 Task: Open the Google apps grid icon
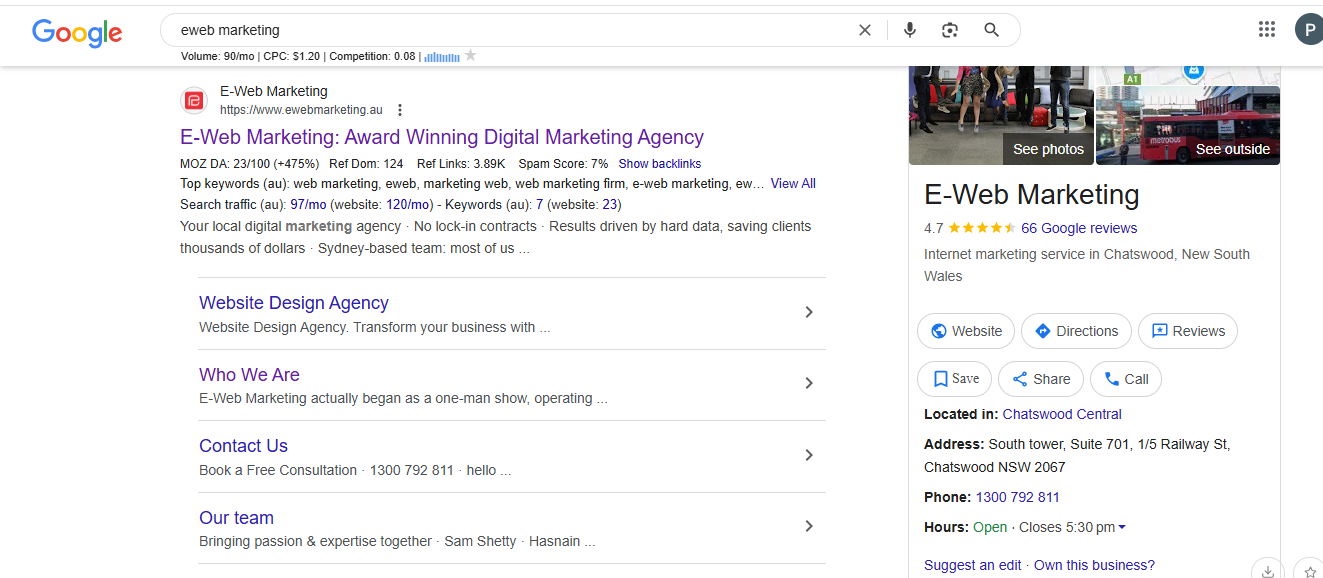coord(1267,29)
